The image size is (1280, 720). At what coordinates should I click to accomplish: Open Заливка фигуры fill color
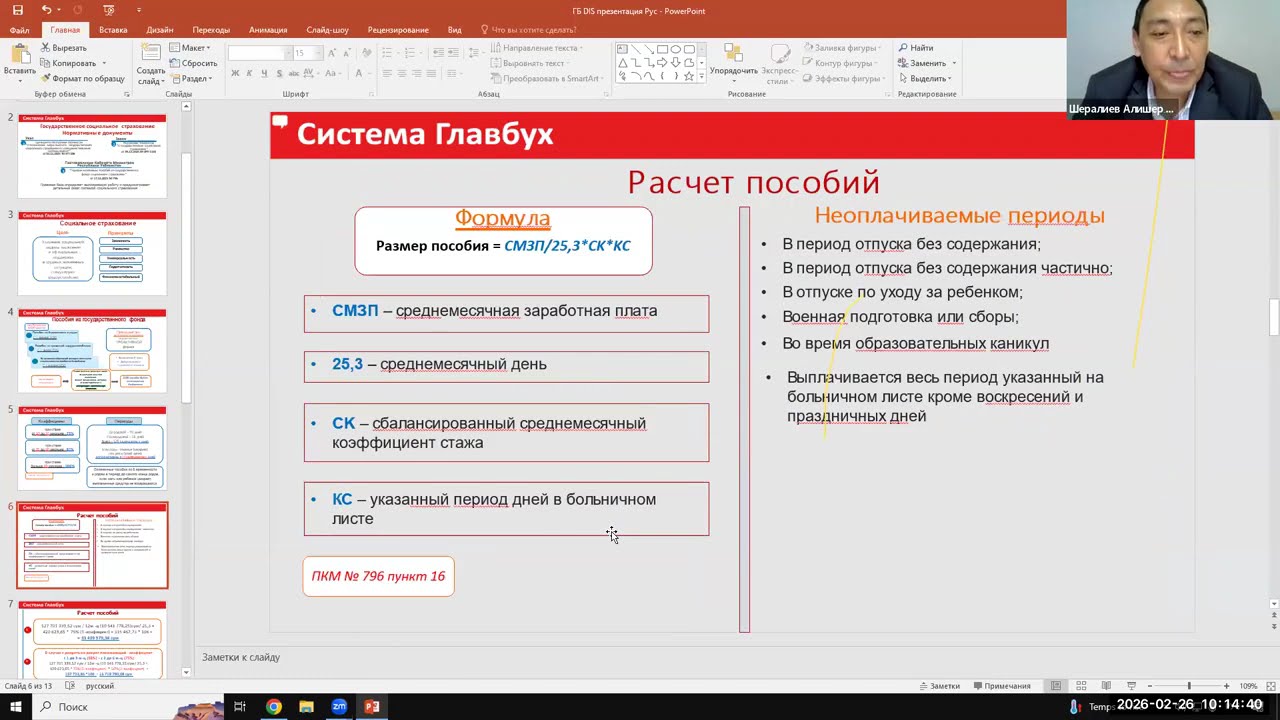pyautogui.click(x=841, y=48)
